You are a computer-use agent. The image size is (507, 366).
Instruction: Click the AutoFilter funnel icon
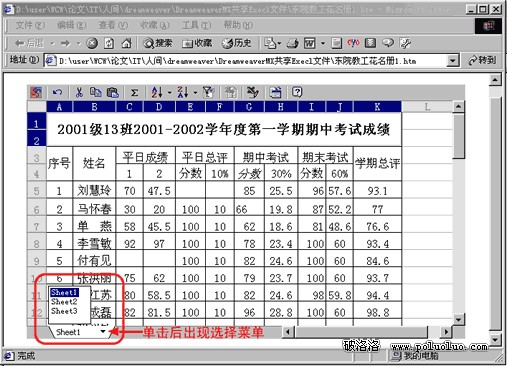pyautogui.click(x=209, y=92)
